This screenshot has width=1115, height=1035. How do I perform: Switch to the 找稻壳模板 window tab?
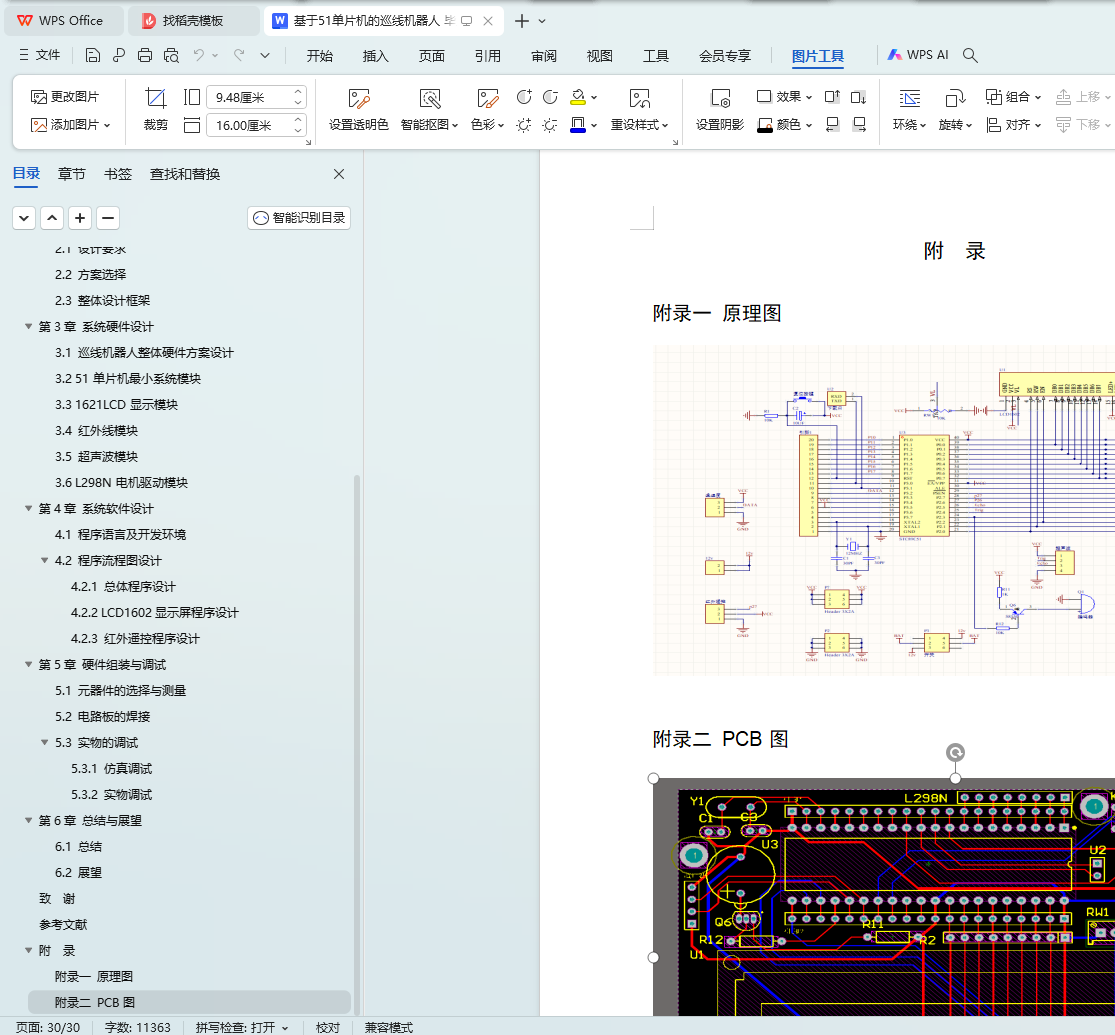click(x=193, y=21)
